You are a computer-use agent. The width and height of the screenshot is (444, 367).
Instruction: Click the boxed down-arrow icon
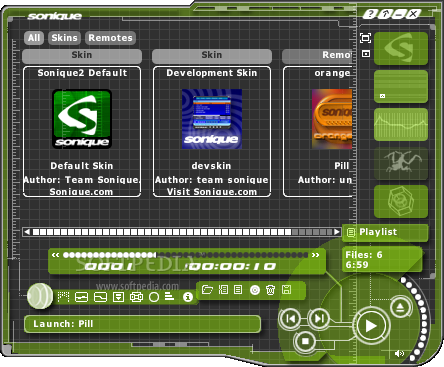pyautogui.click(x=118, y=297)
